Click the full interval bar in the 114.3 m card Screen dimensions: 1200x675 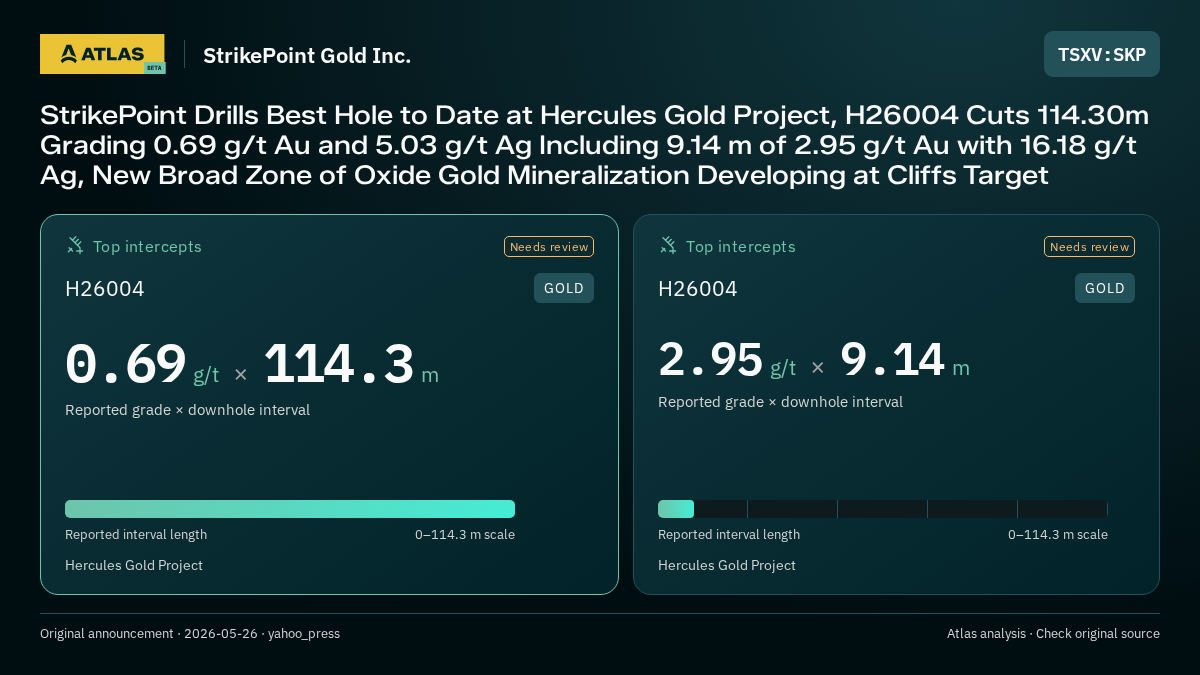tap(290, 509)
